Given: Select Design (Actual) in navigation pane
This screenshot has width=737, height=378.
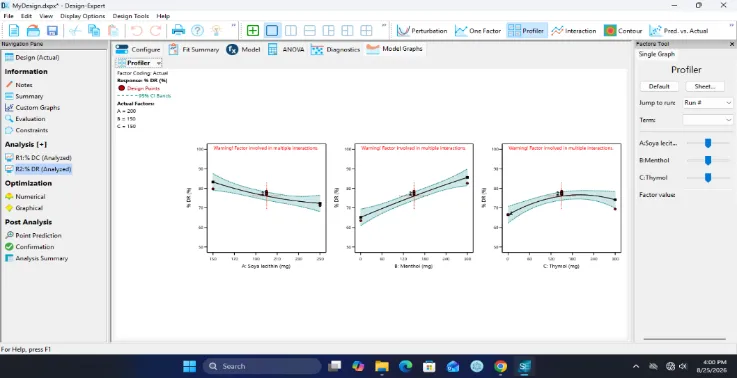Looking at the screenshot, I should coord(32,57).
